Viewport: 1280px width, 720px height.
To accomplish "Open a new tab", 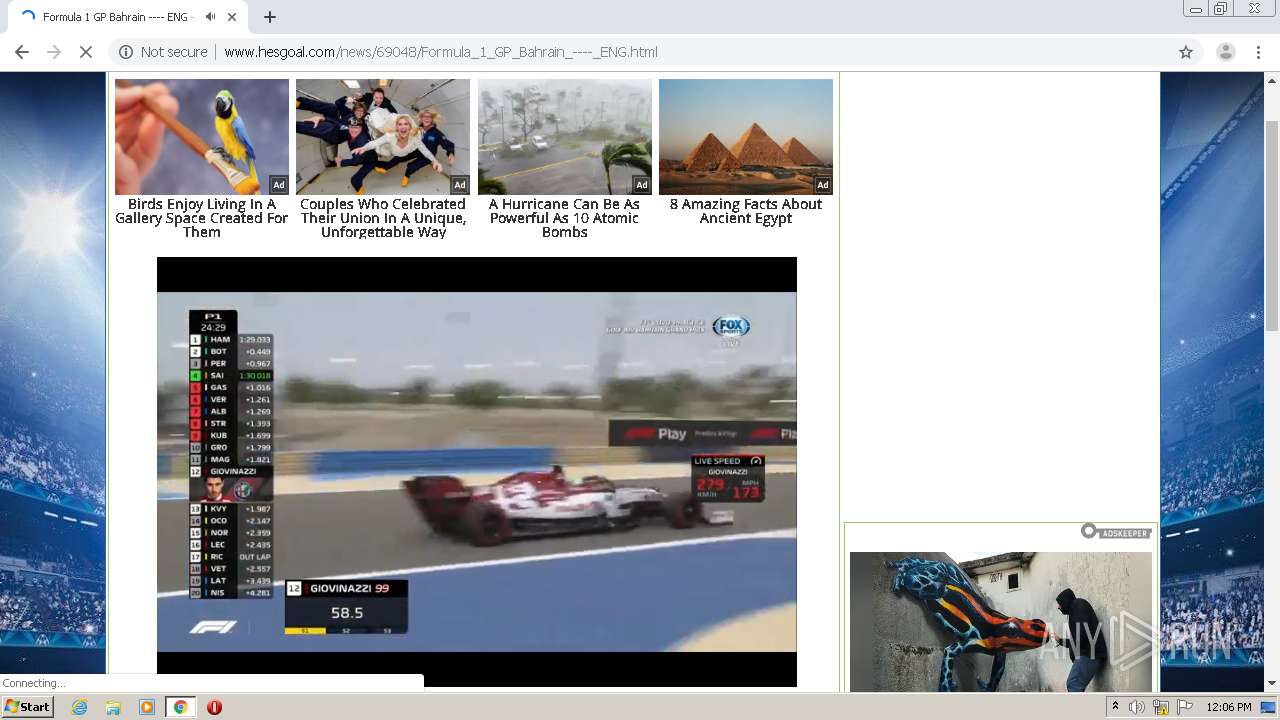I will 269,17.
